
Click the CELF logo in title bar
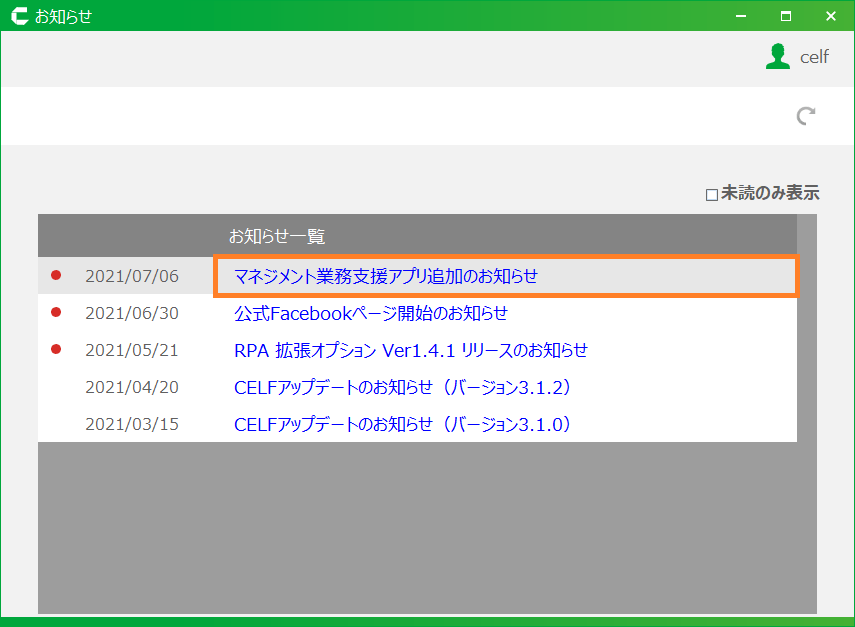pos(17,16)
